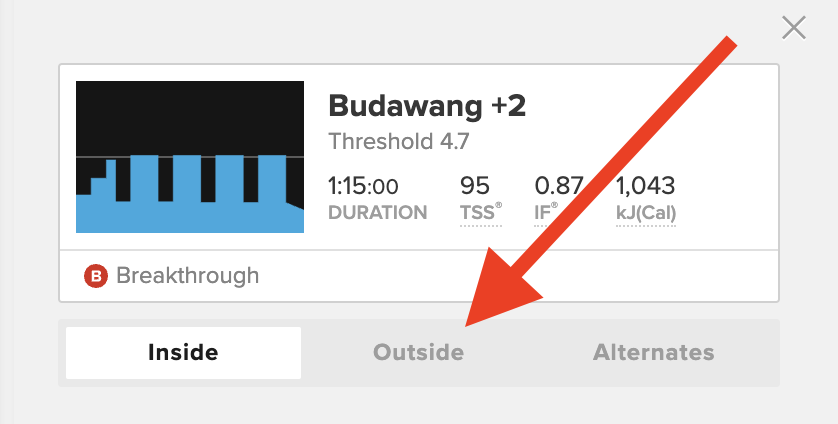This screenshot has width=838, height=424.
Task: Click the dotted-underlined IF label
Action: click(546, 213)
